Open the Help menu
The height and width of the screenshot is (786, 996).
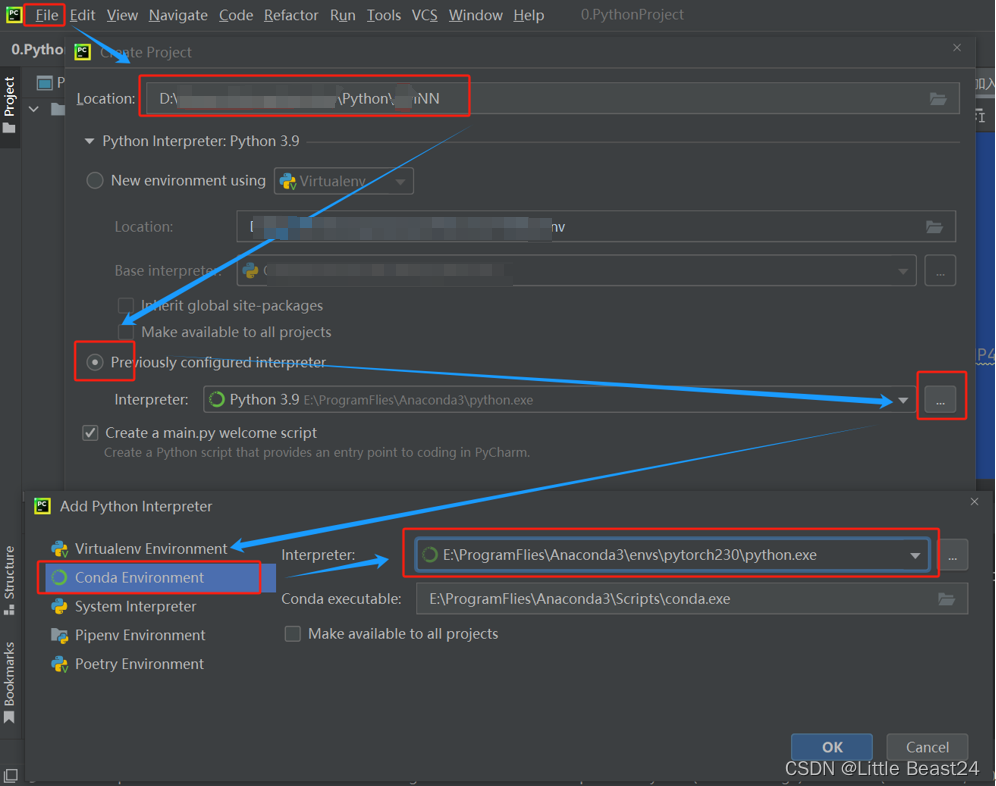(x=528, y=15)
